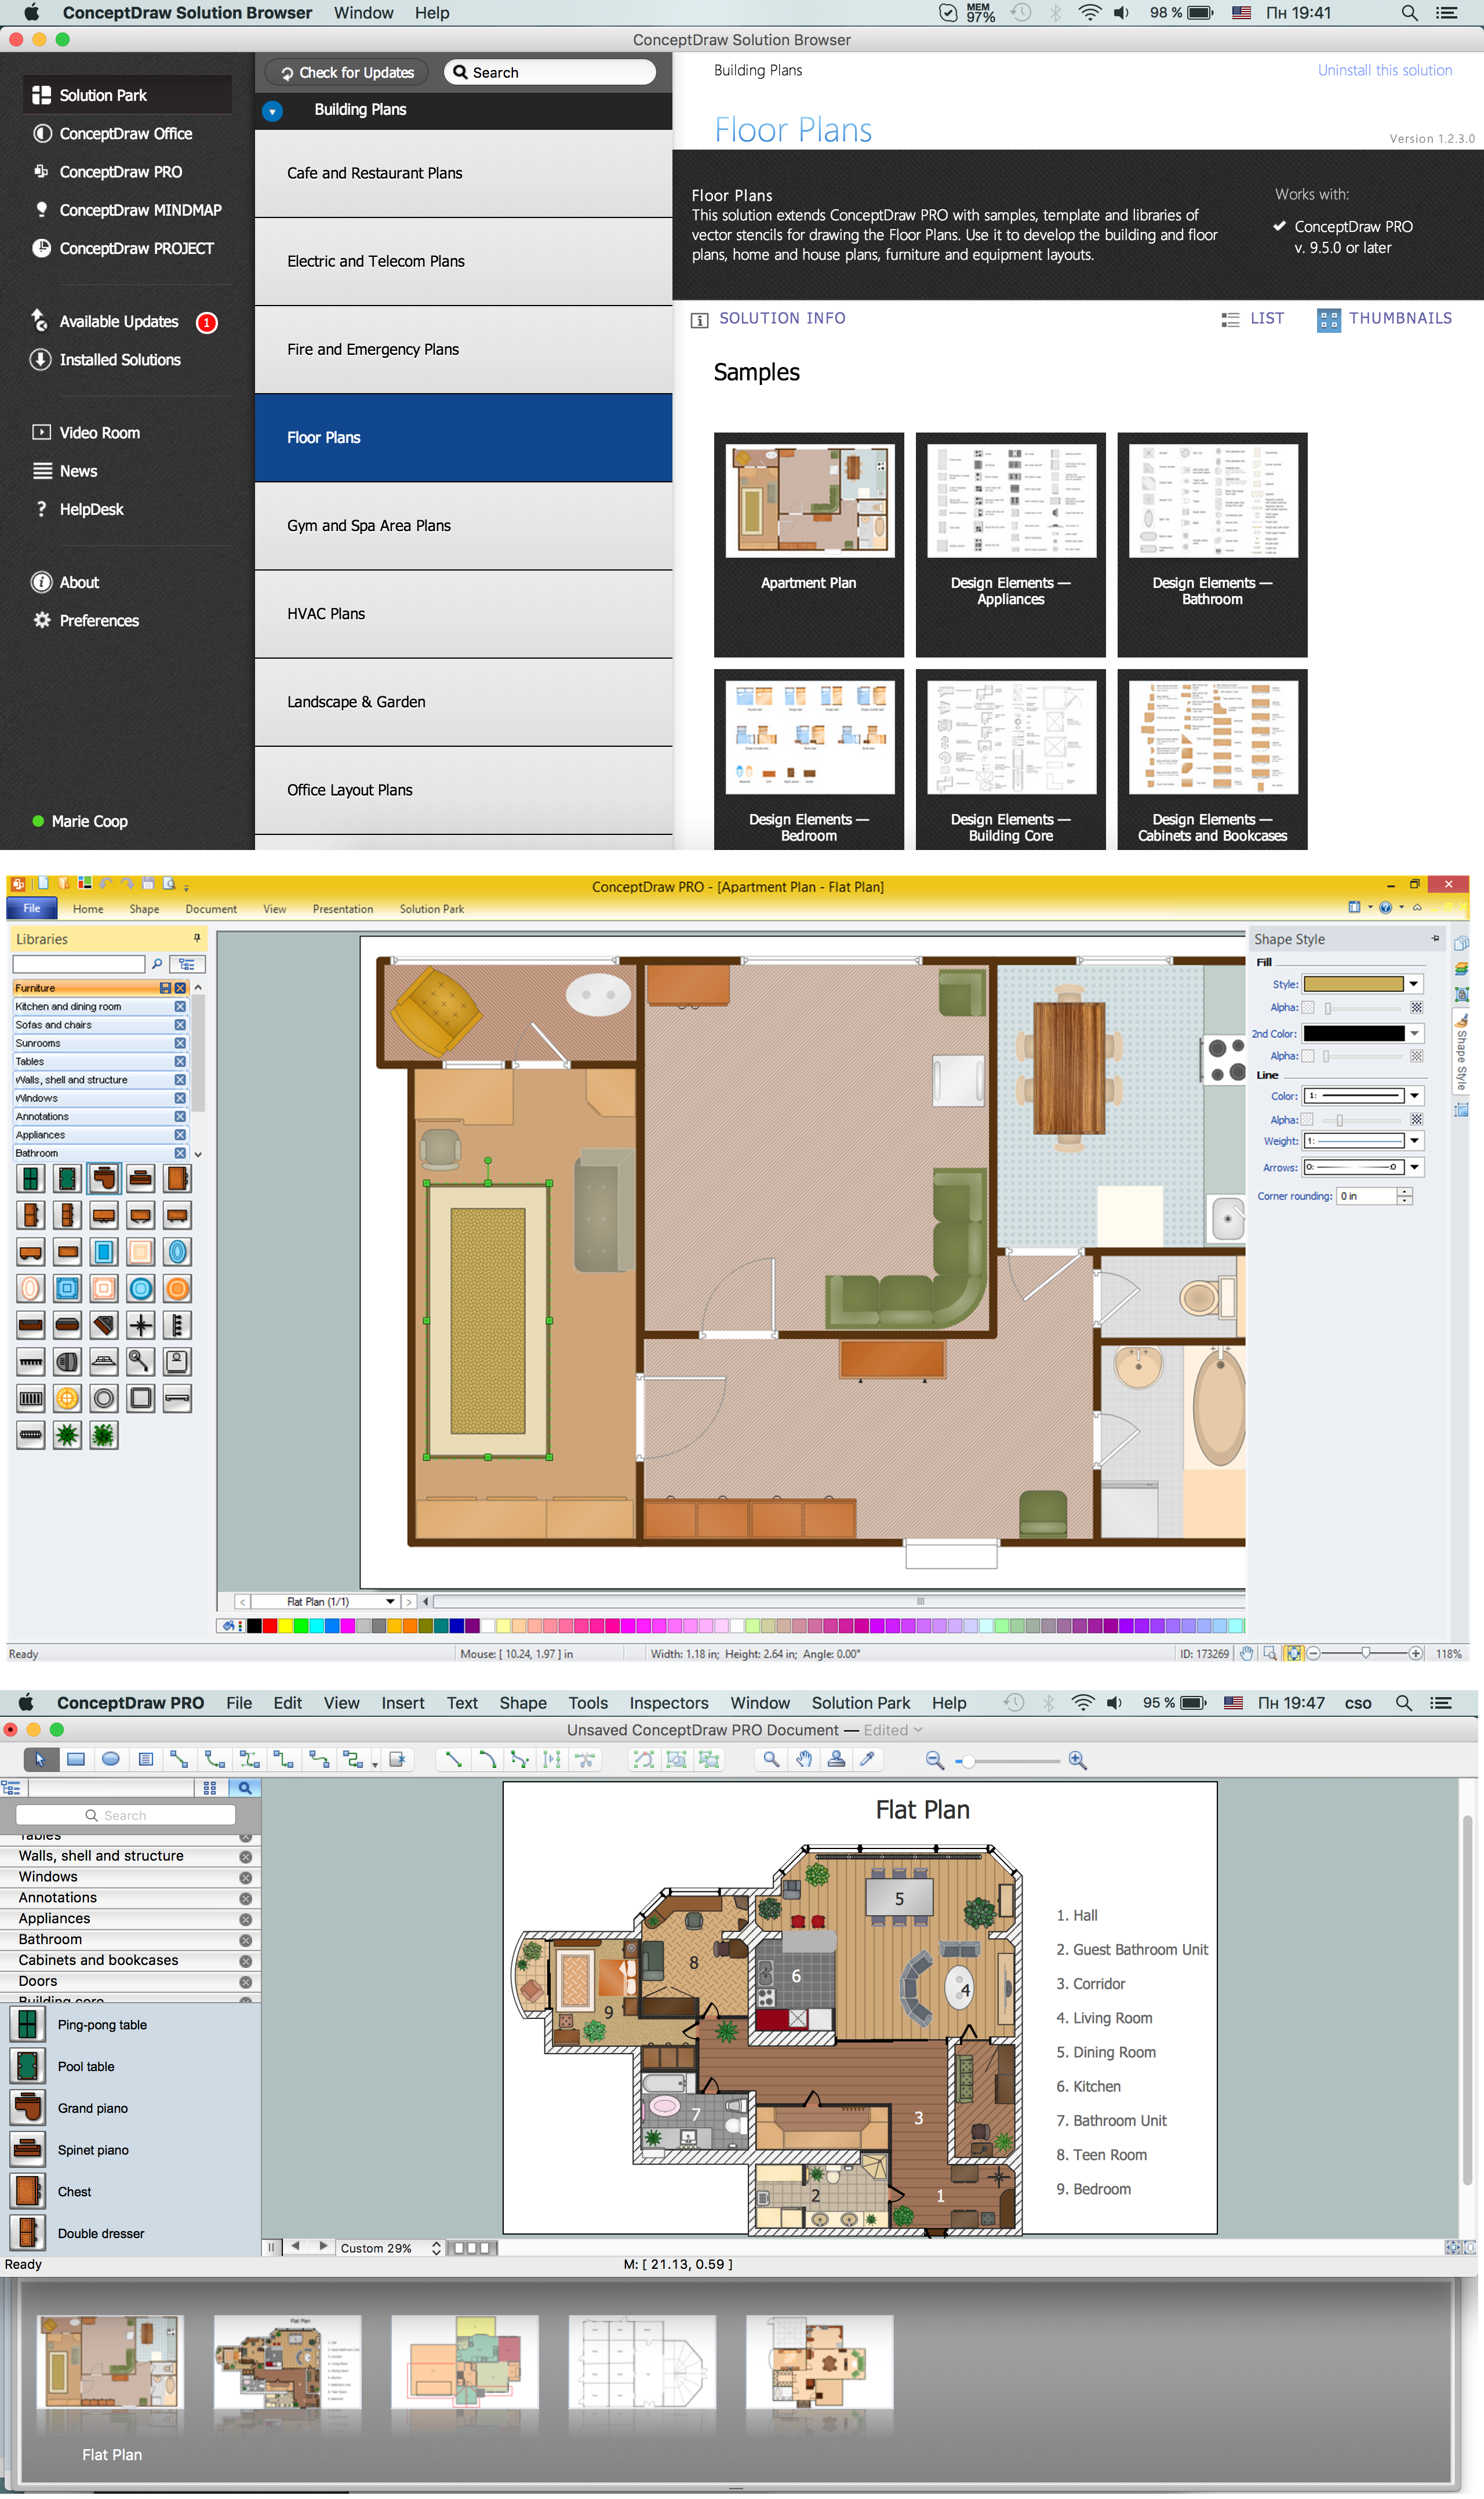The height and width of the screenshot is (2499, 1484).
Task: Click the Grand piano library shape
Action: tap(92, 2108)
